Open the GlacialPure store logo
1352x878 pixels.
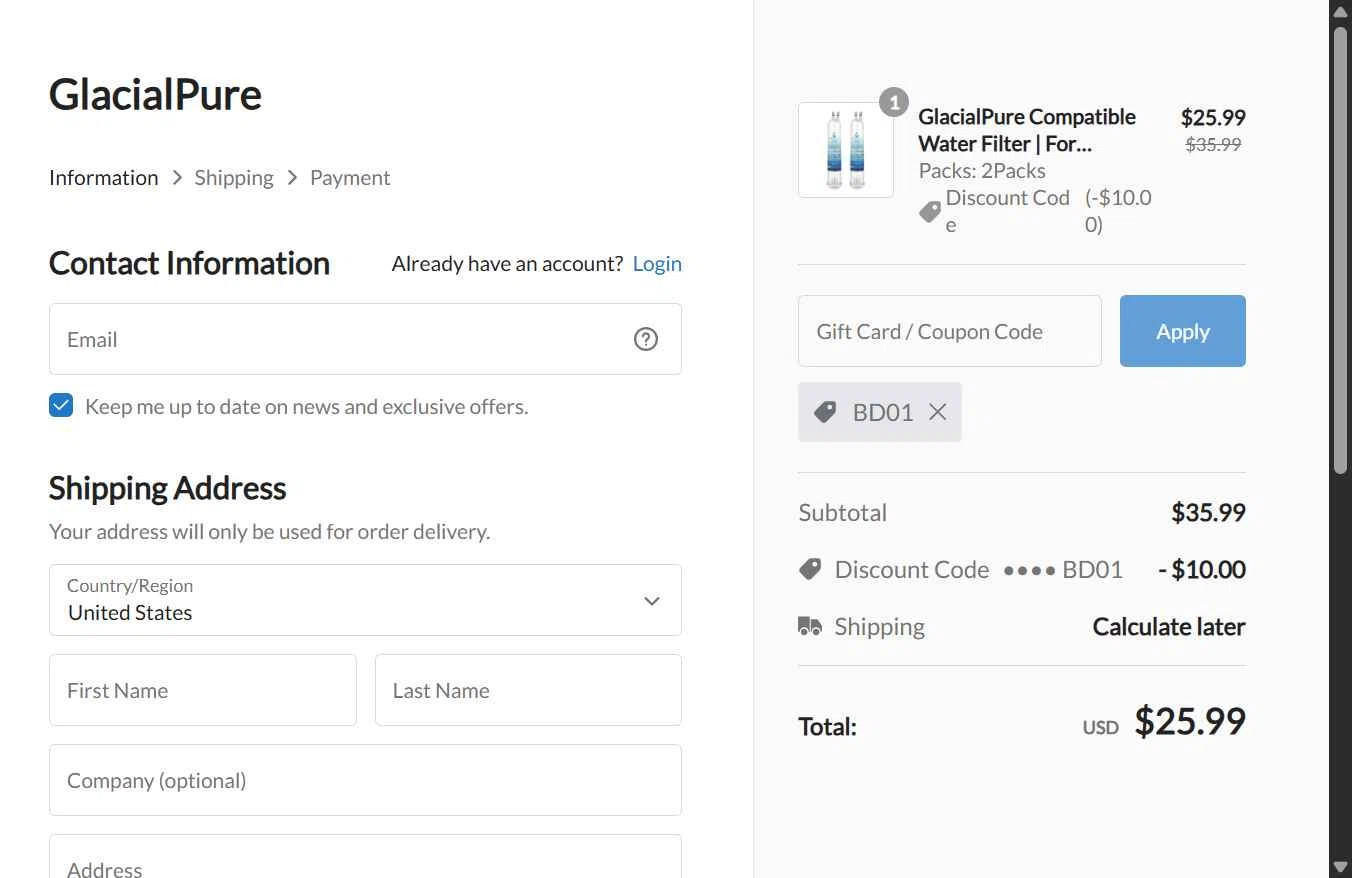pos(155,94)
